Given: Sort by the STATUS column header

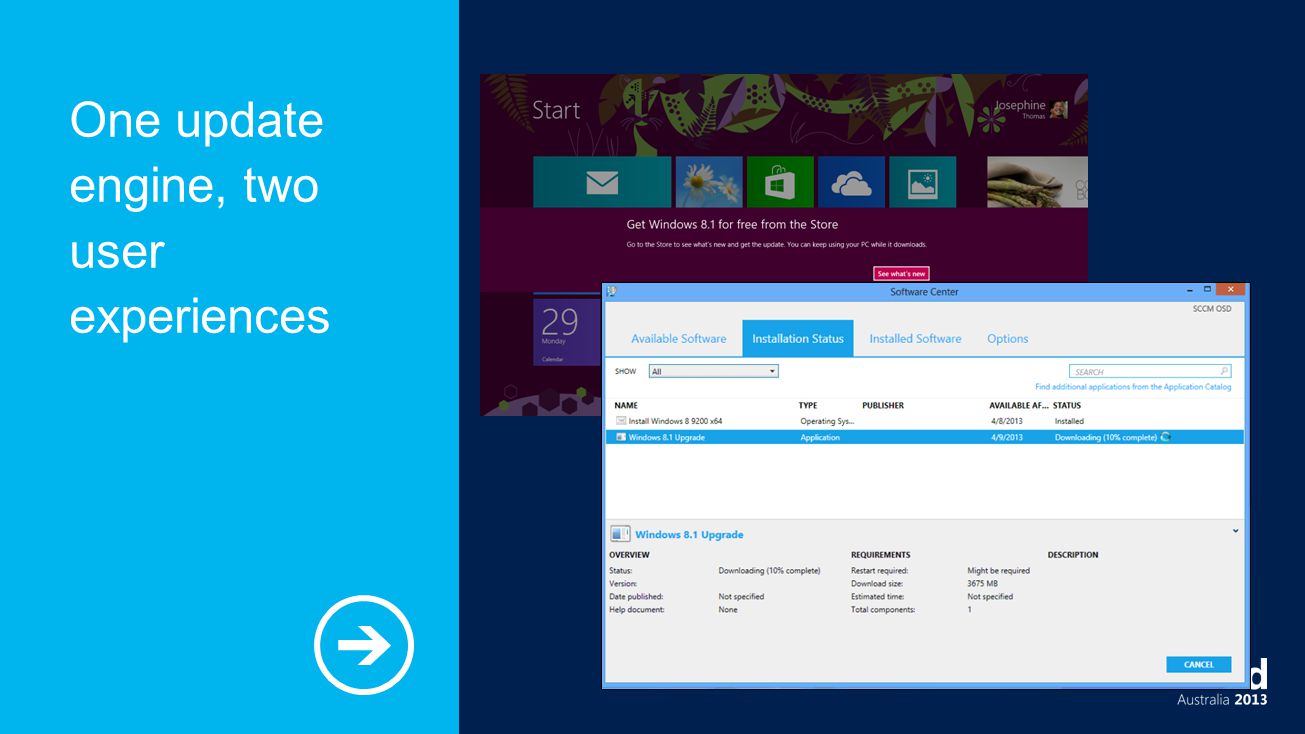Looking at the screenshot, I should tap(1067, 405).
